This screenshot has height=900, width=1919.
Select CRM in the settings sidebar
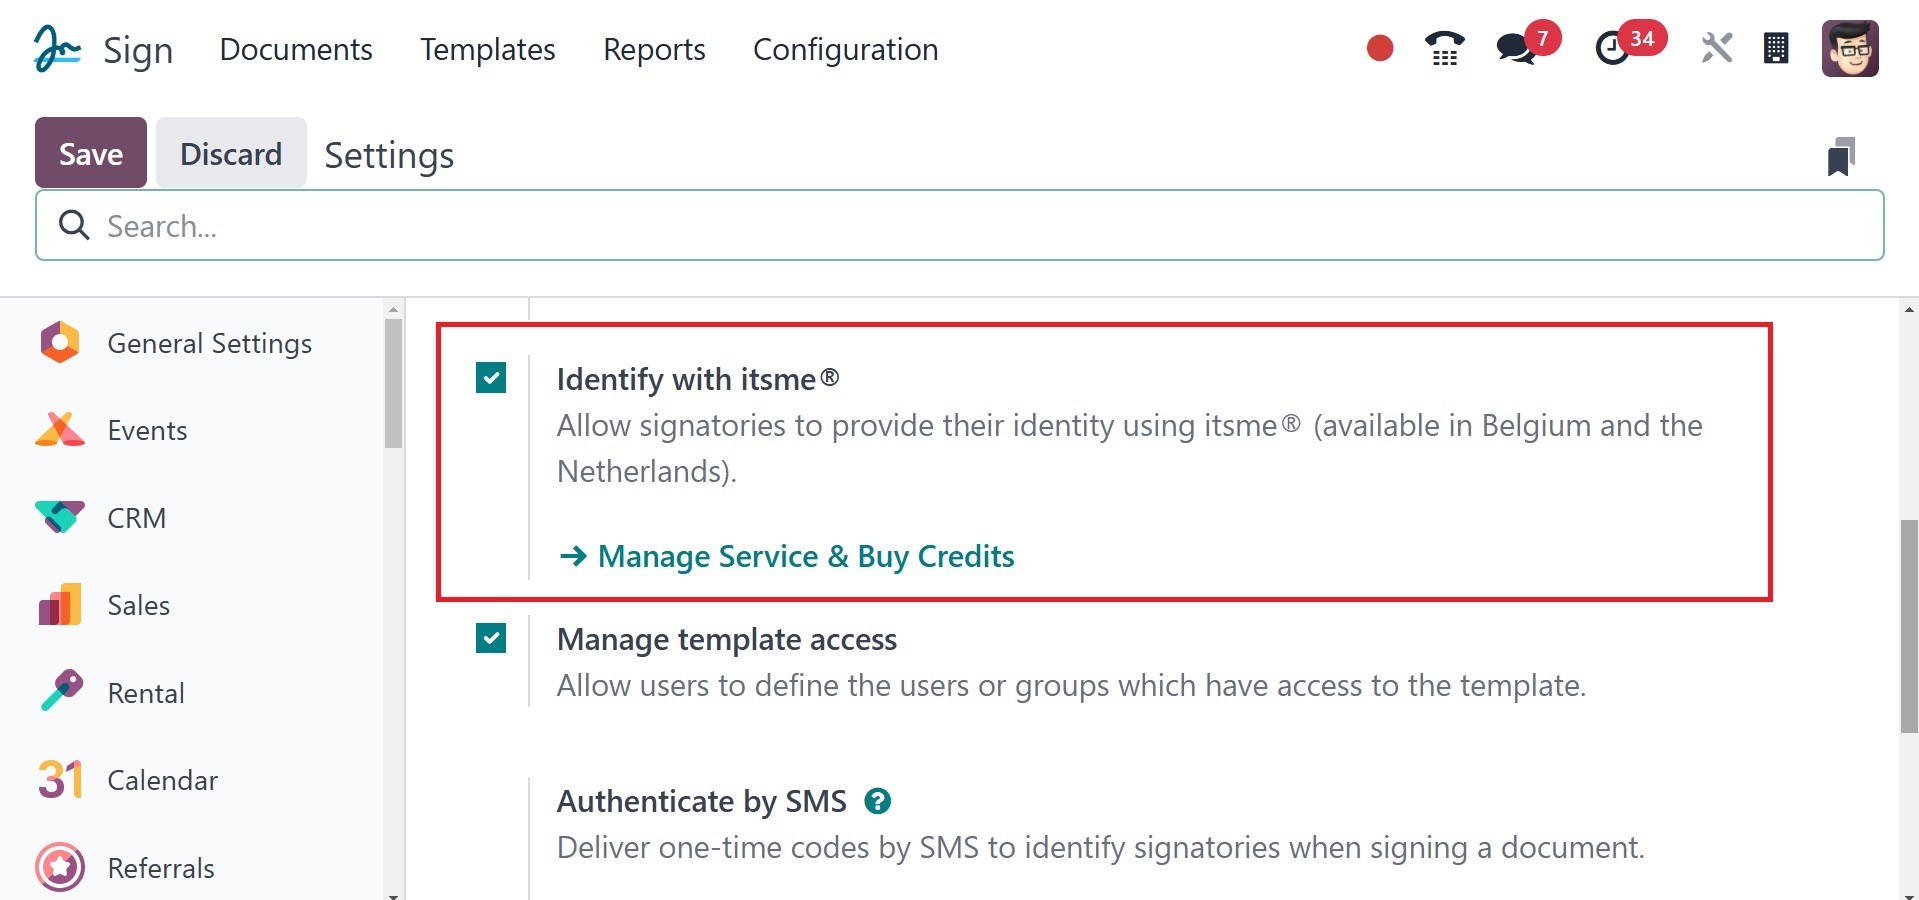[x=137, y=518]
